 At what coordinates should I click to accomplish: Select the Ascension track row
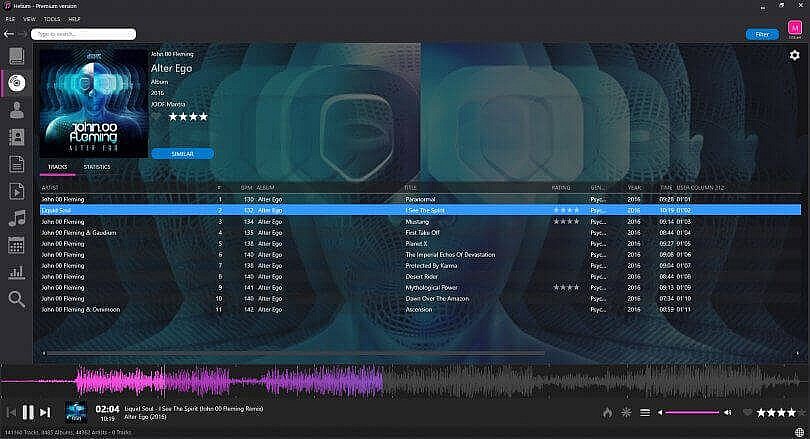tap(420, 309)
